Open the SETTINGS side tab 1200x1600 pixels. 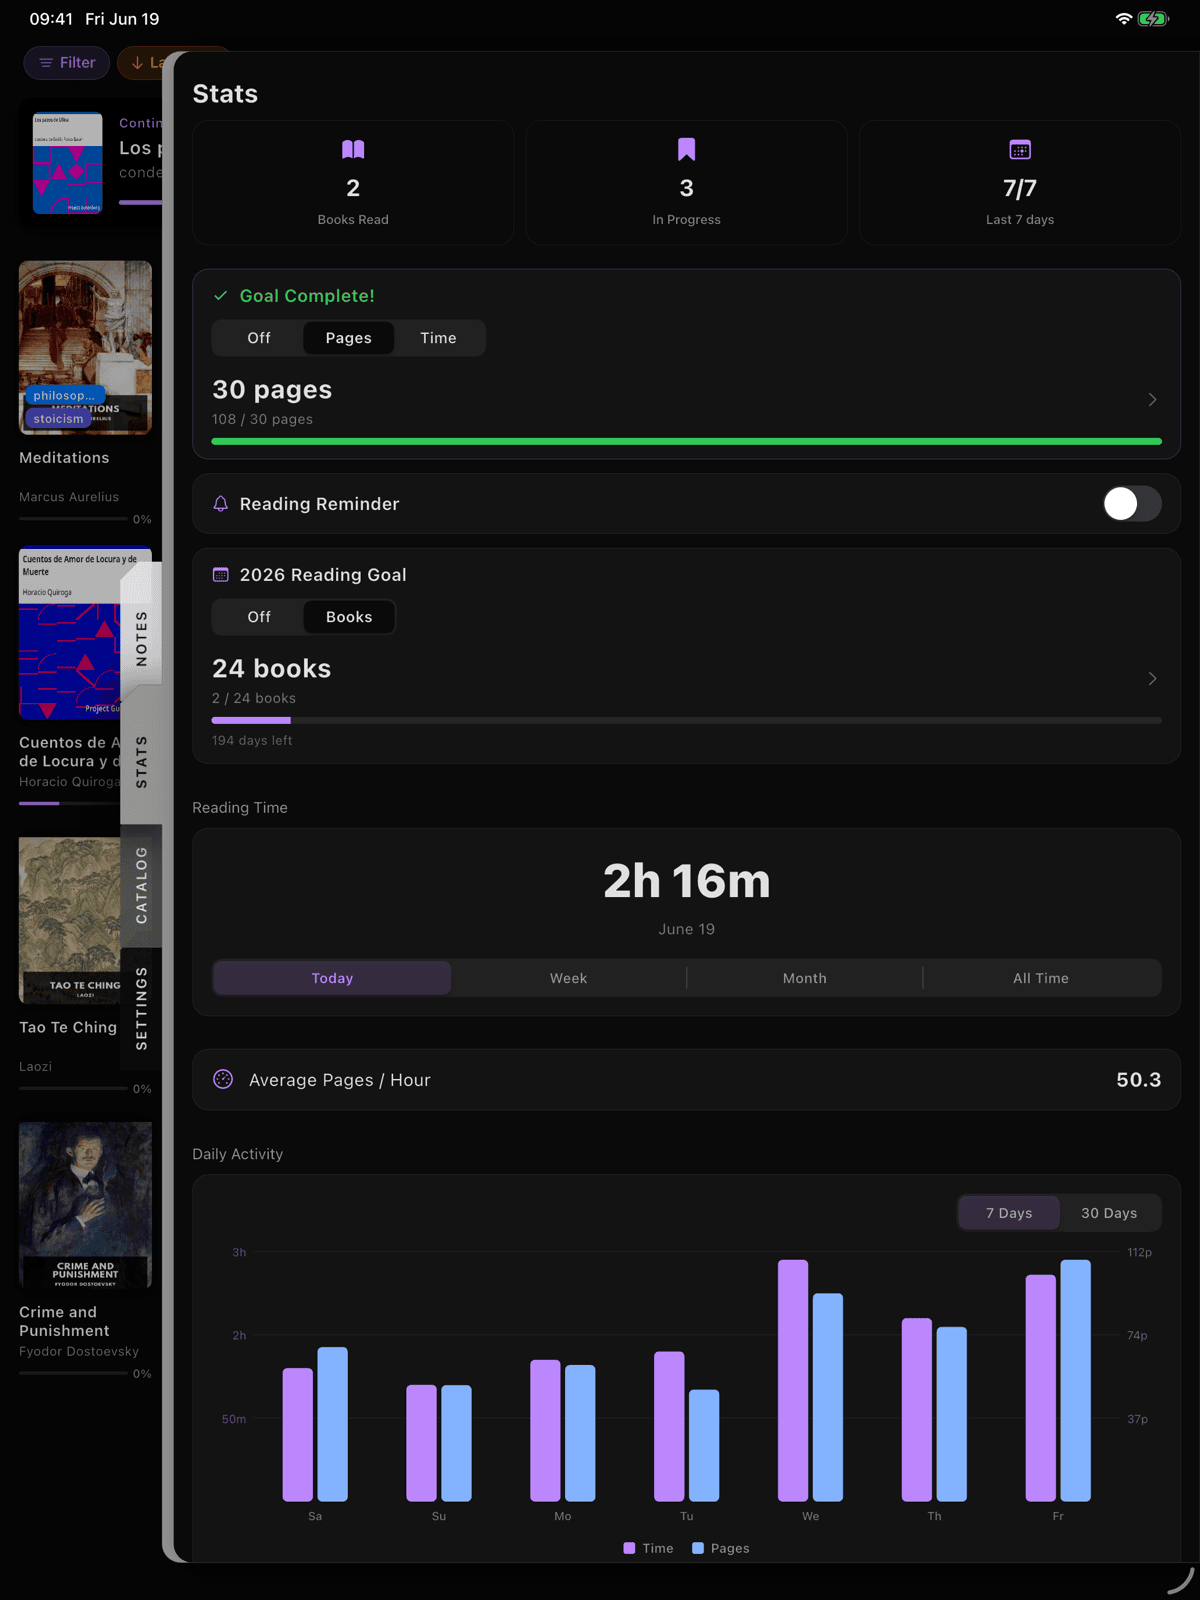click(141, 1008)
